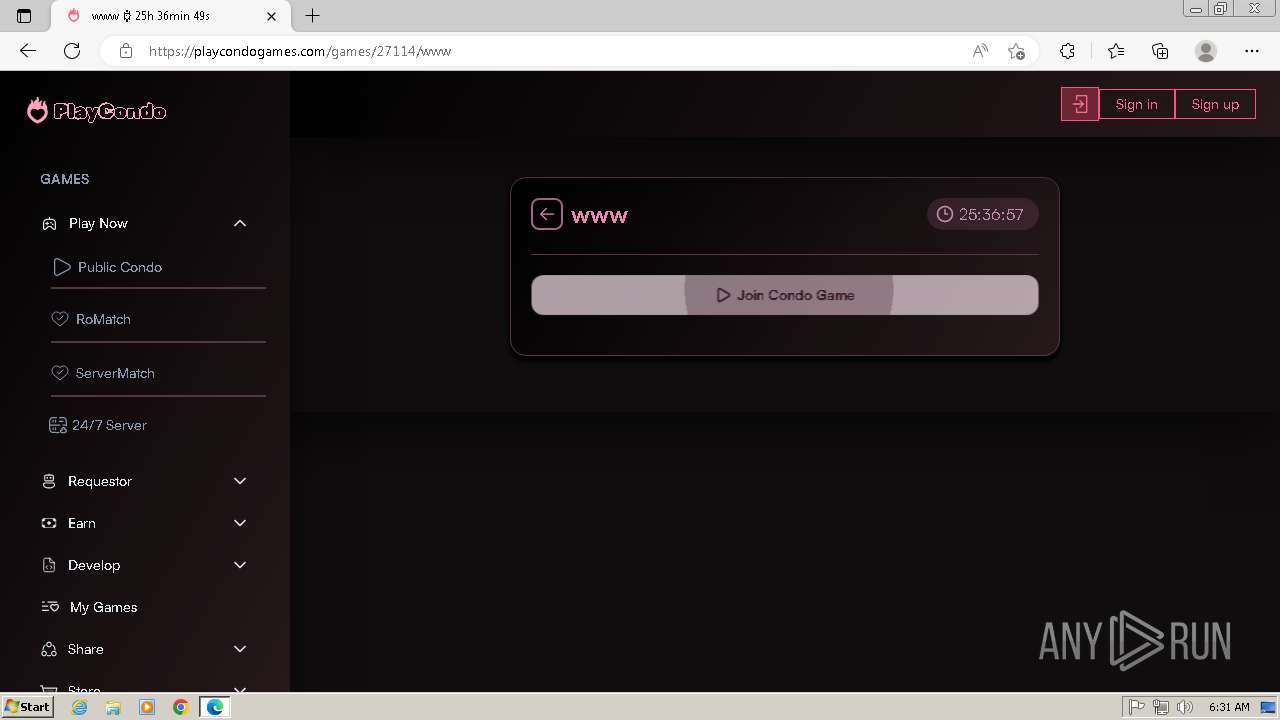Expand the Earn section
This screenshot has width=1280, height=720.
click(240, 523)
